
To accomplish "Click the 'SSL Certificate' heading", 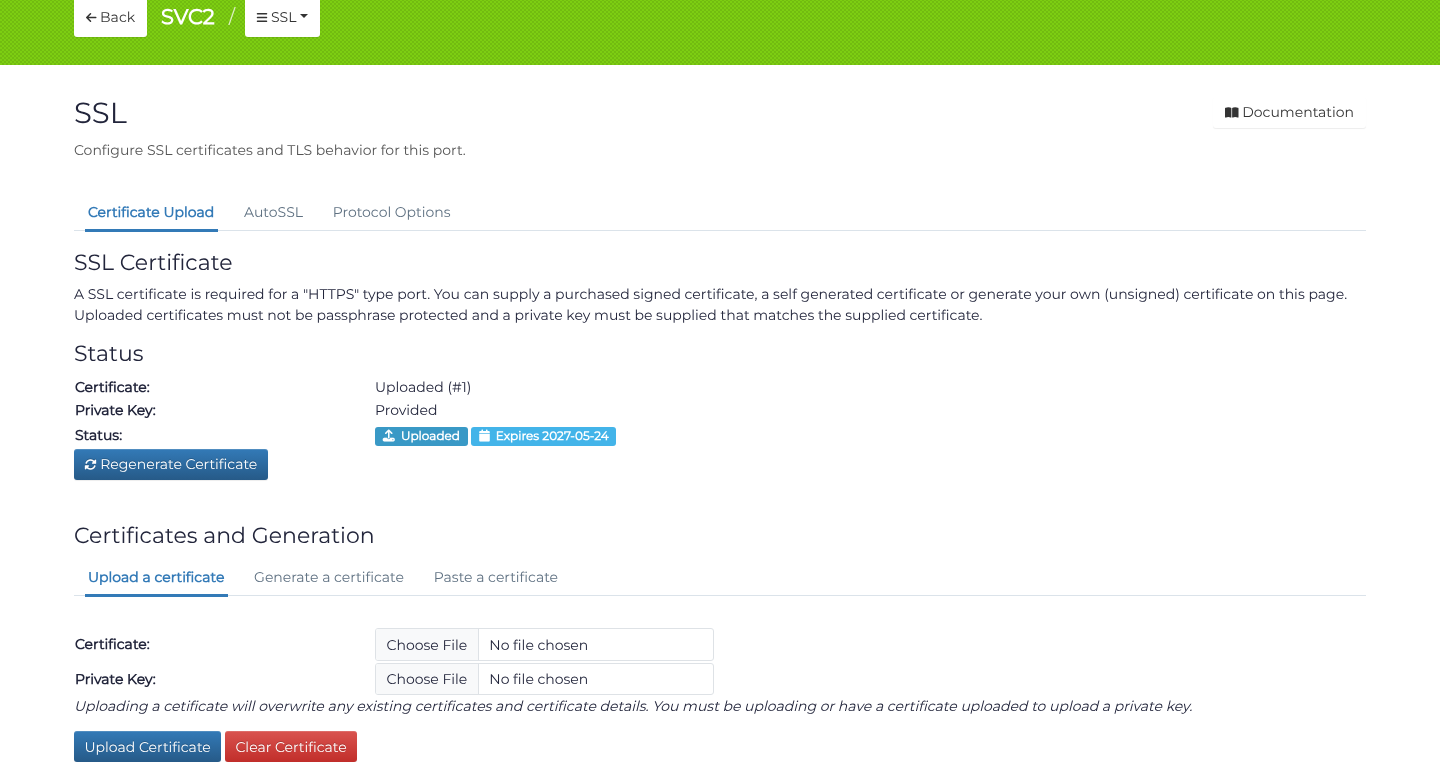I will tap(153, 262).
